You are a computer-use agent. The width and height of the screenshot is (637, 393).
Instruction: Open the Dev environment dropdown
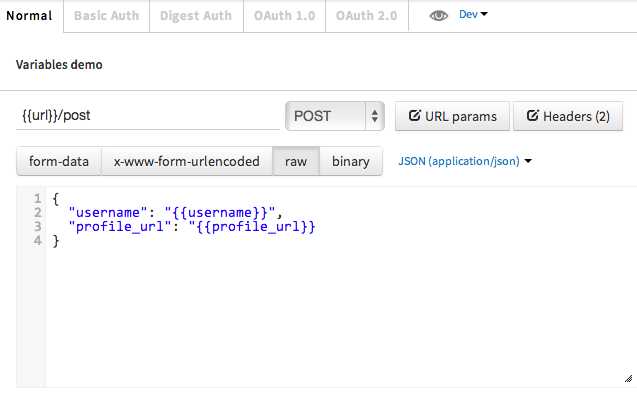coord(473,14)
